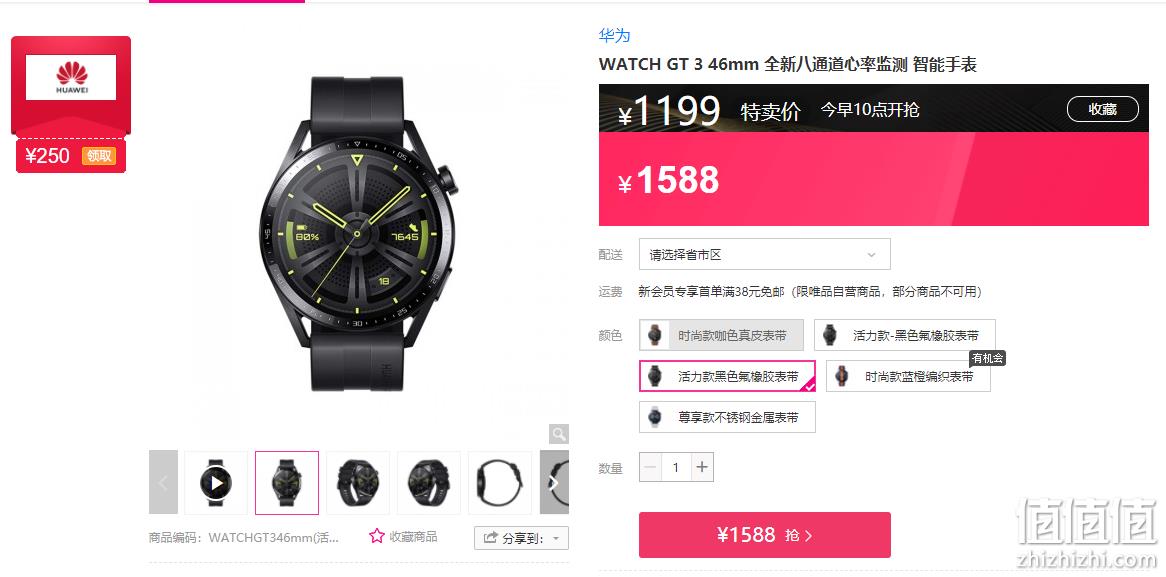Choose 活力款-黑色氟橡胶表带 option

point(904,335)
